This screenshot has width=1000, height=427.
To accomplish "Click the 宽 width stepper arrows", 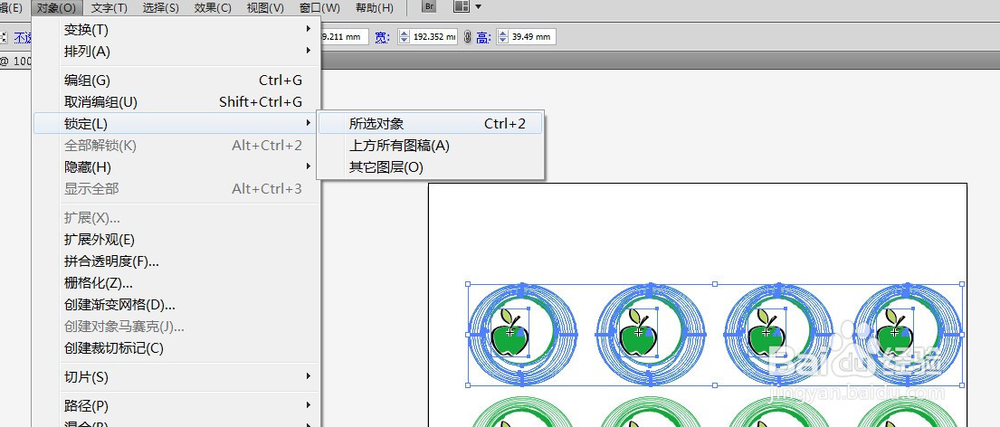I will [x=404, y=37].
